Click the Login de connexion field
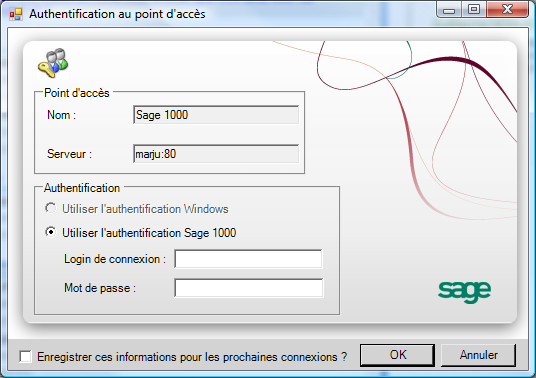The image size is (536, 378). coord(248,259)
